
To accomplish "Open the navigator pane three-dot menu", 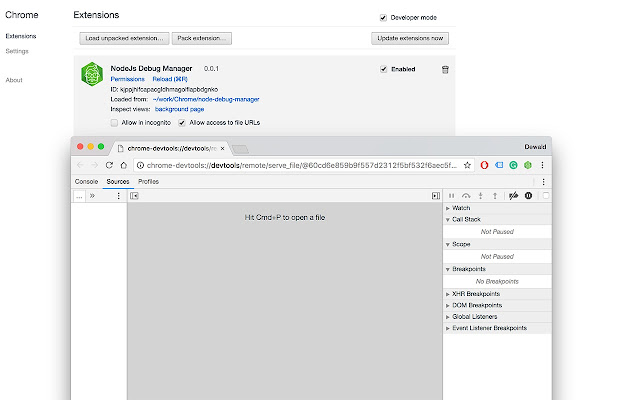I will 118,196.
